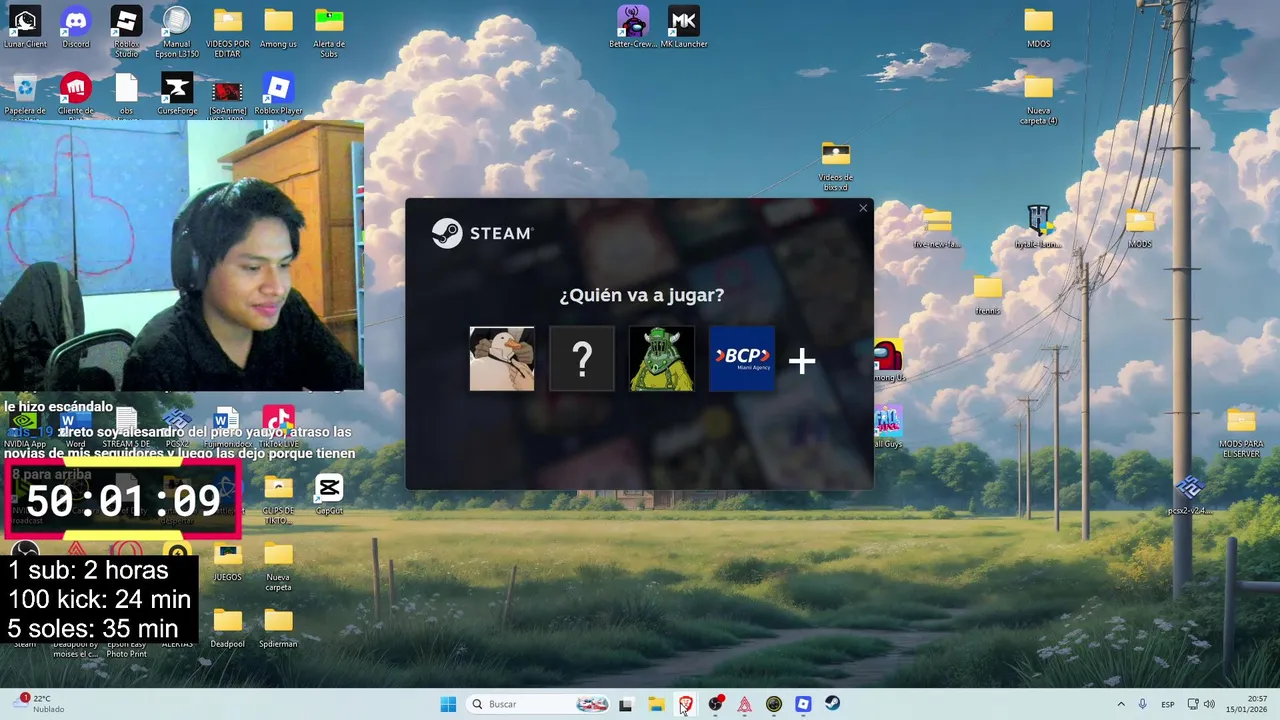Open the Alerta de Subs folder
This screenshot has width=1280, height=720.
tap(329, 31)
